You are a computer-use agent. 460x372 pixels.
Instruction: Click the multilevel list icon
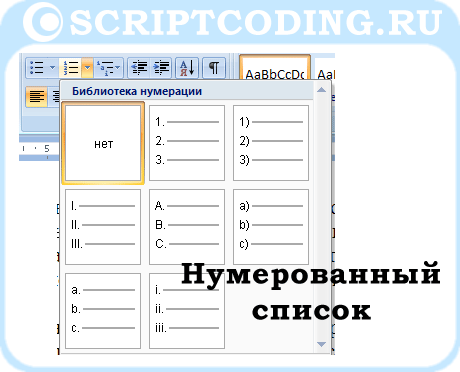[x=104, y=68]
